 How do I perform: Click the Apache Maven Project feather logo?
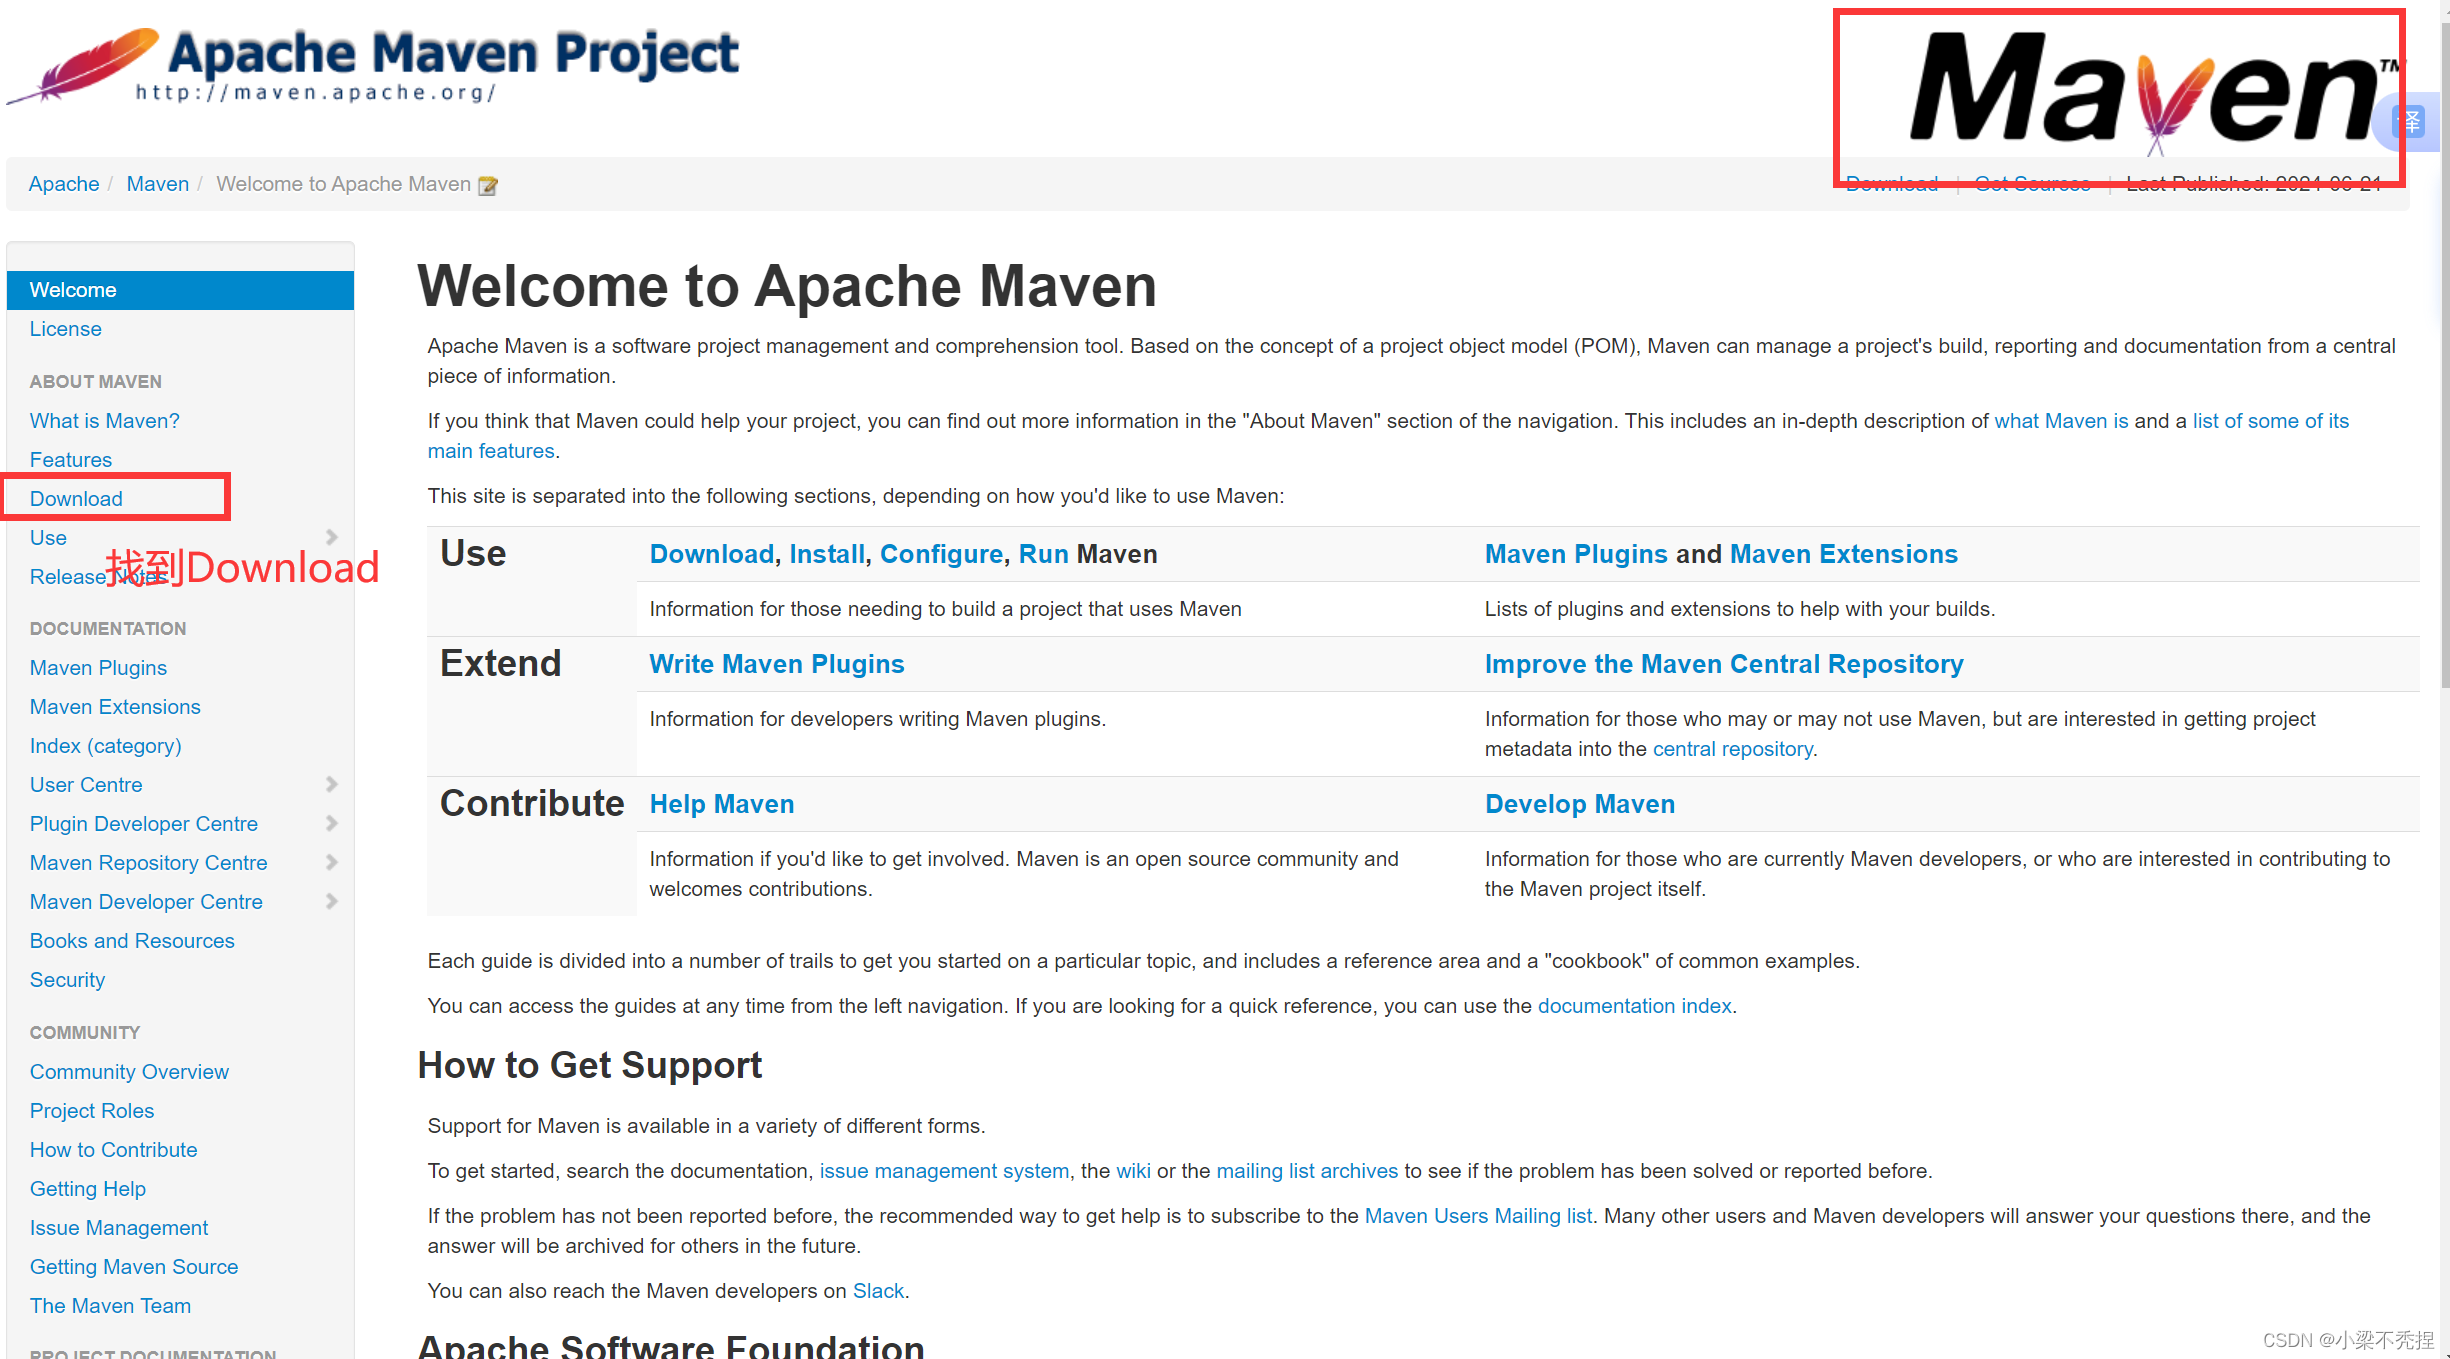point(373,66)
